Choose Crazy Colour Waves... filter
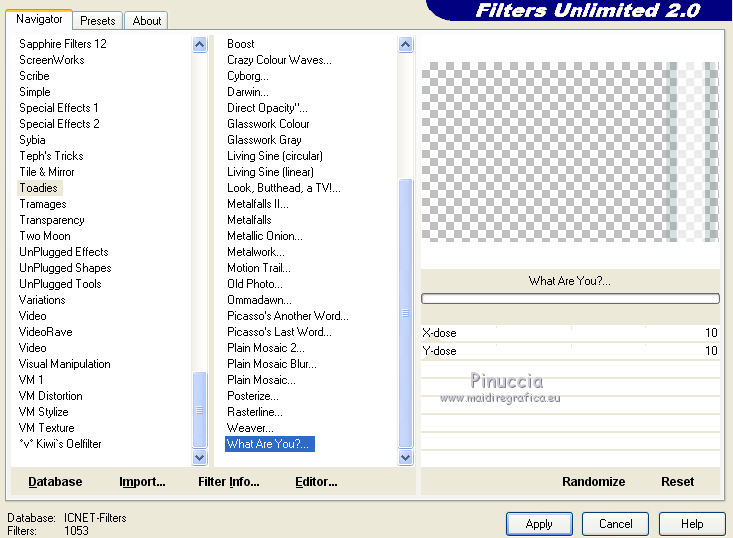 (x=279, y=60)
